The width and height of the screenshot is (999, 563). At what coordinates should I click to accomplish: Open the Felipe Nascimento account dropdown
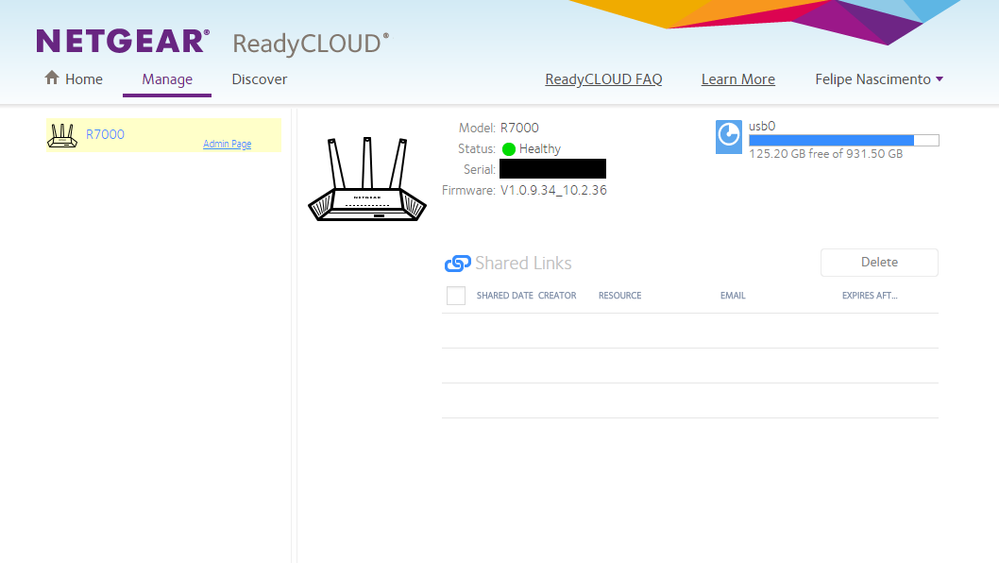point(879,79)
